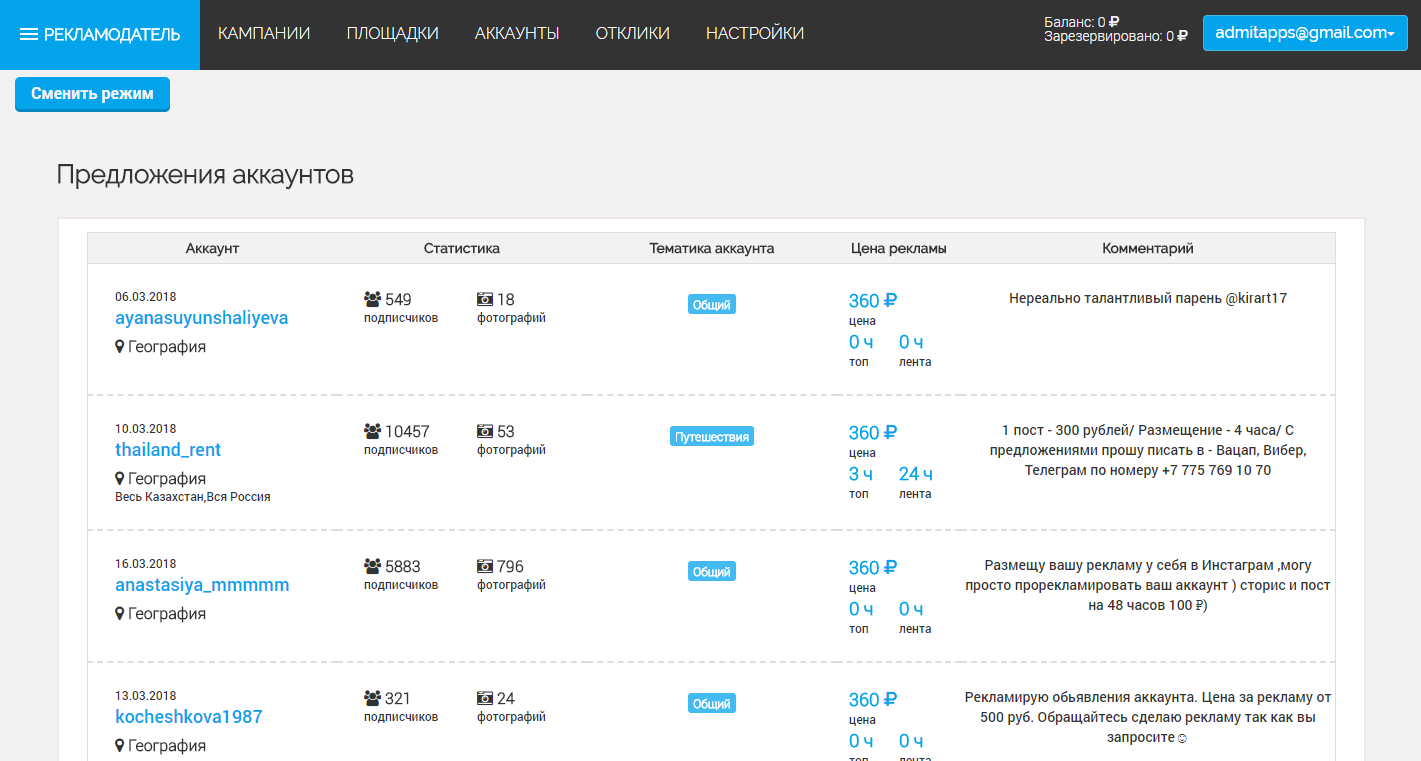Screen dimensions: 1421x761
Task: Open admitapps@gmail.com account dropdown
Action: [1304, 33]
